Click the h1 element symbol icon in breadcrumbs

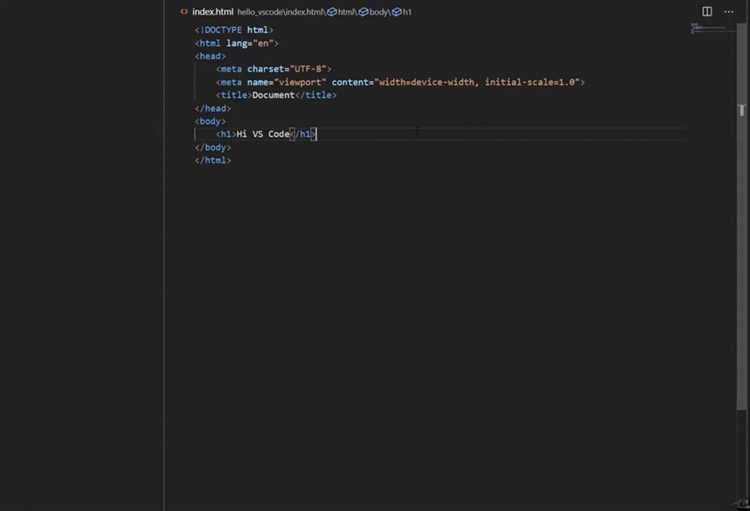397,11
